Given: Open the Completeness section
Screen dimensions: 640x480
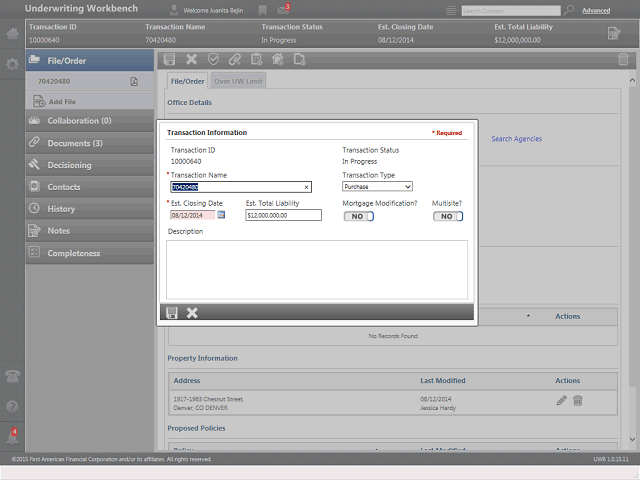Looking at the screenshot, I should (x=90, y=253).
